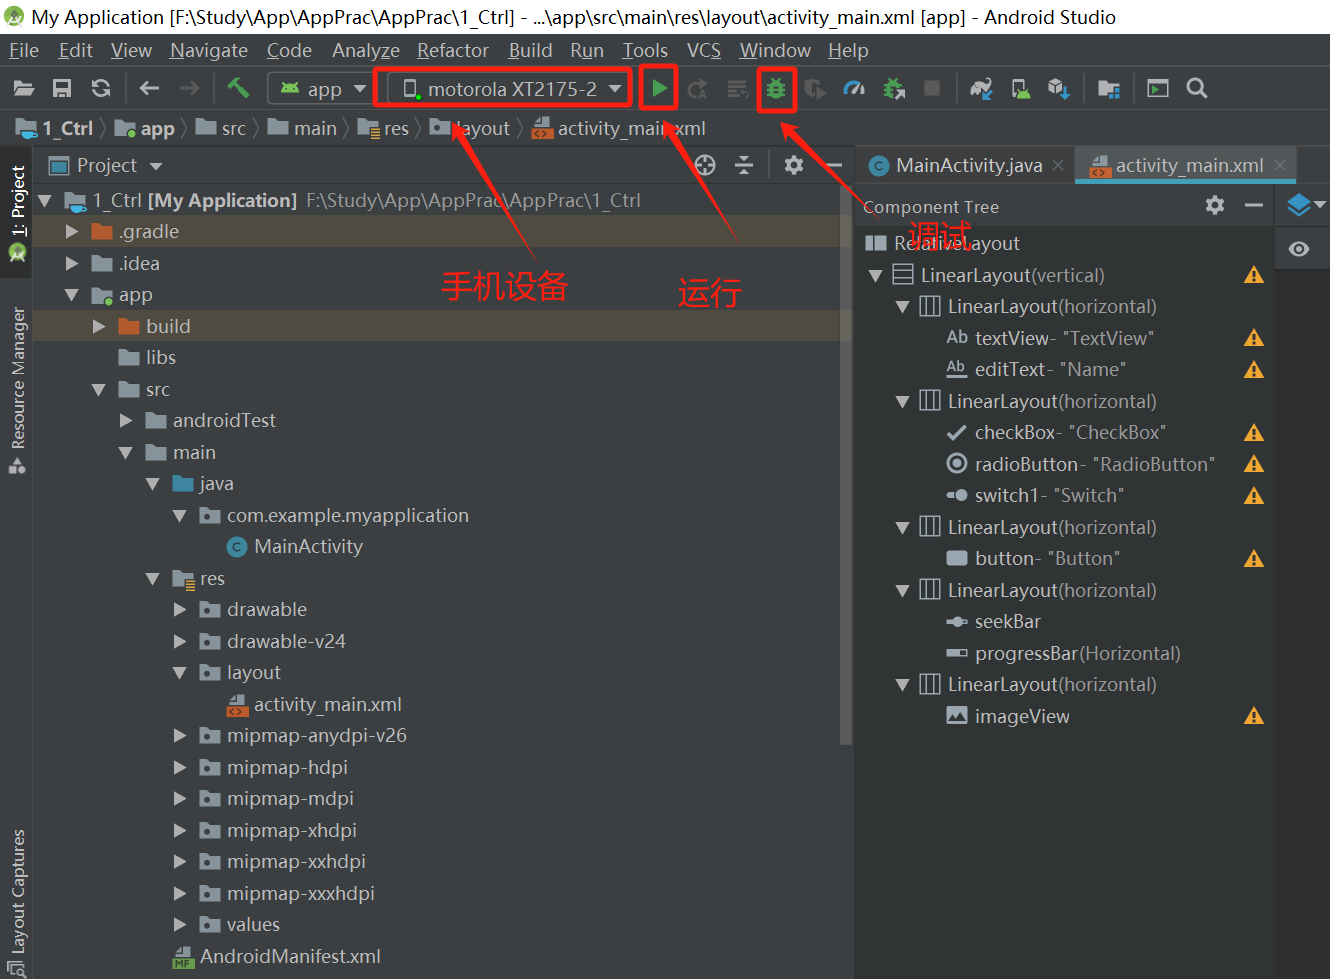The height and width of the screenshot is (979, 1330).
Task: Click the Save All floppy icon
Action: click(x=62, y=89)
